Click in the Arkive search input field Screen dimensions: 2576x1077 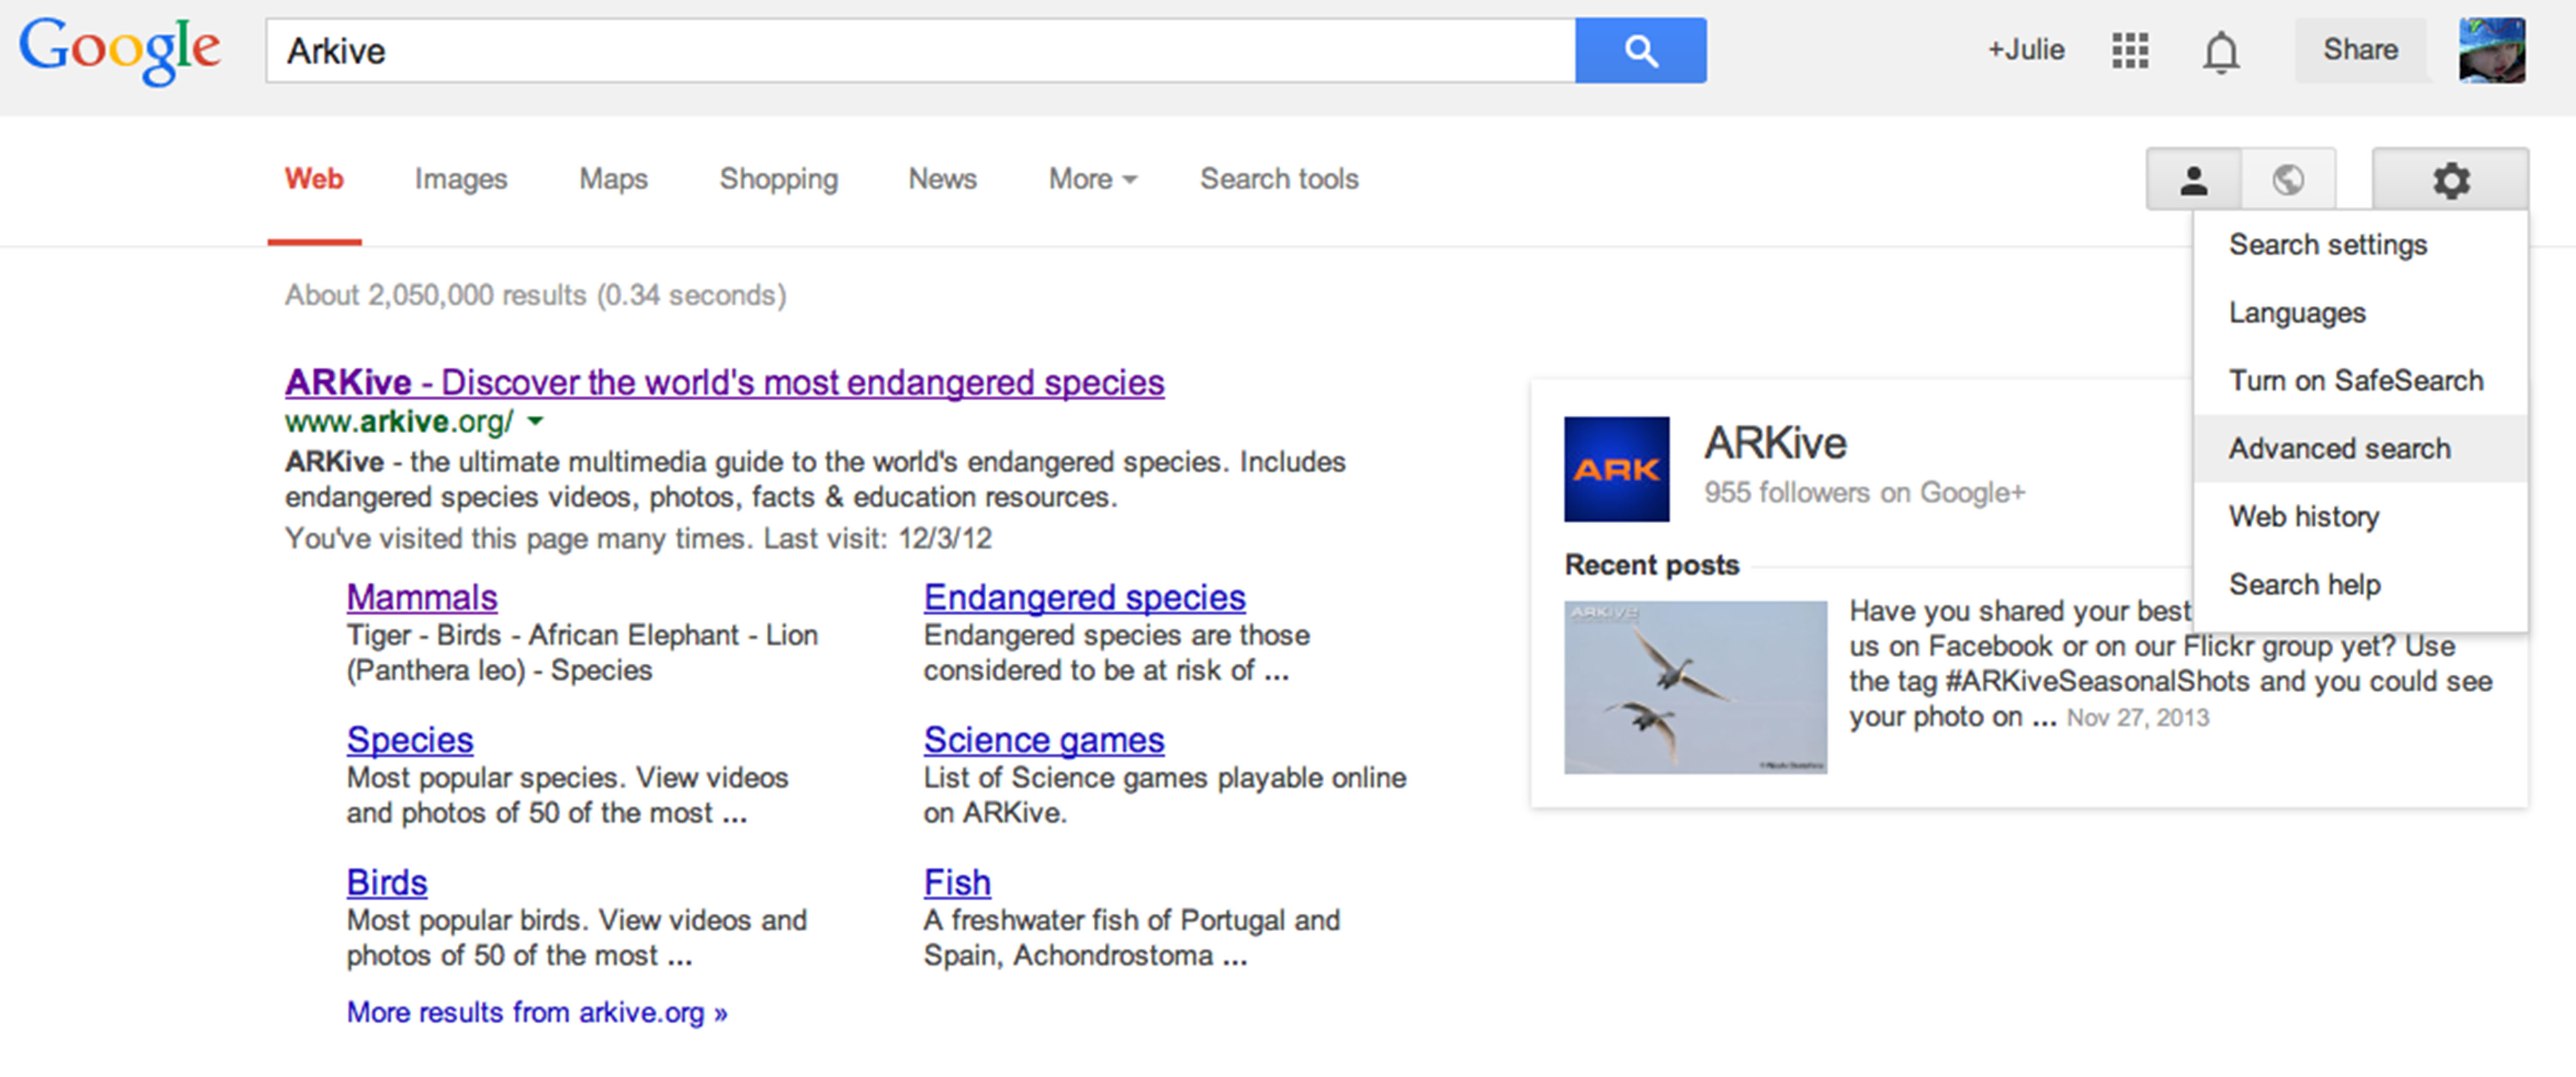coord(920,50)
